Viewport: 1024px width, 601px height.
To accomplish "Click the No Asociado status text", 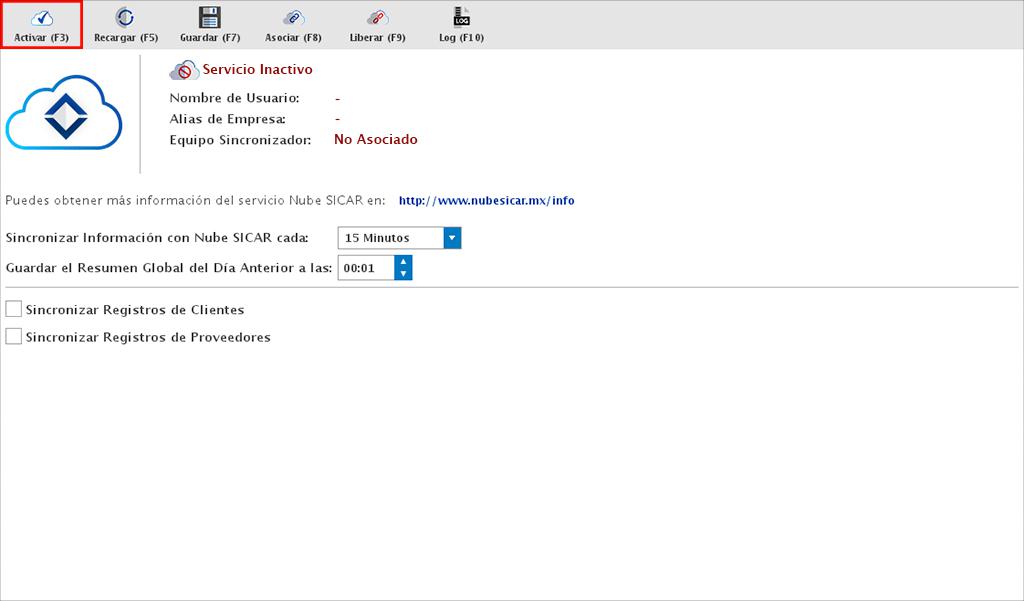I will pos(375,140).
